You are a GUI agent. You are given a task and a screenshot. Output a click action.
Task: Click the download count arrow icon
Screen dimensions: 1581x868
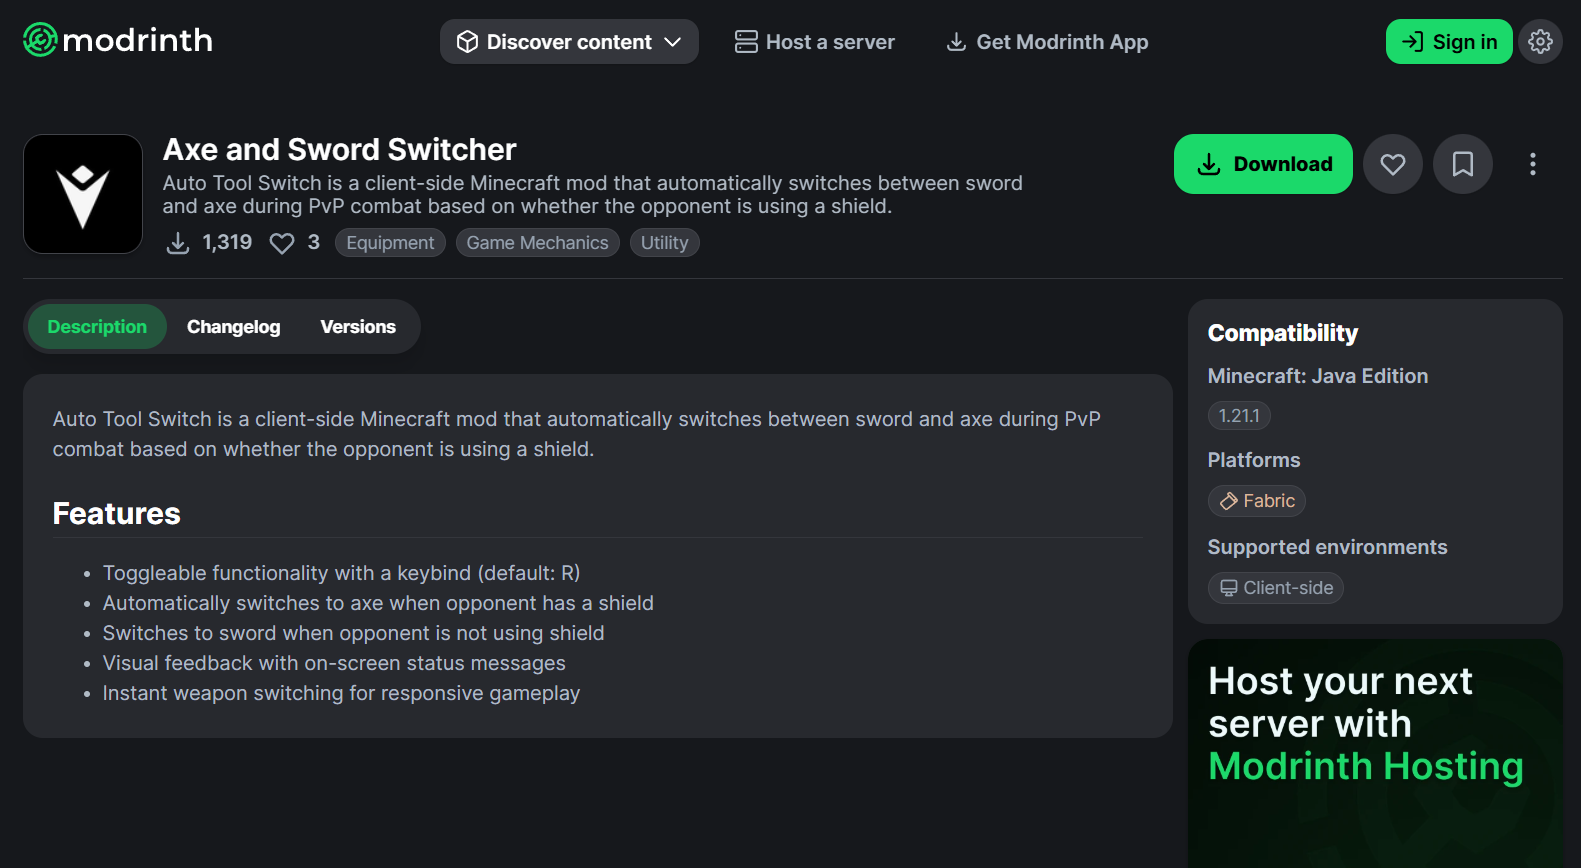click(x=178, y=243)
